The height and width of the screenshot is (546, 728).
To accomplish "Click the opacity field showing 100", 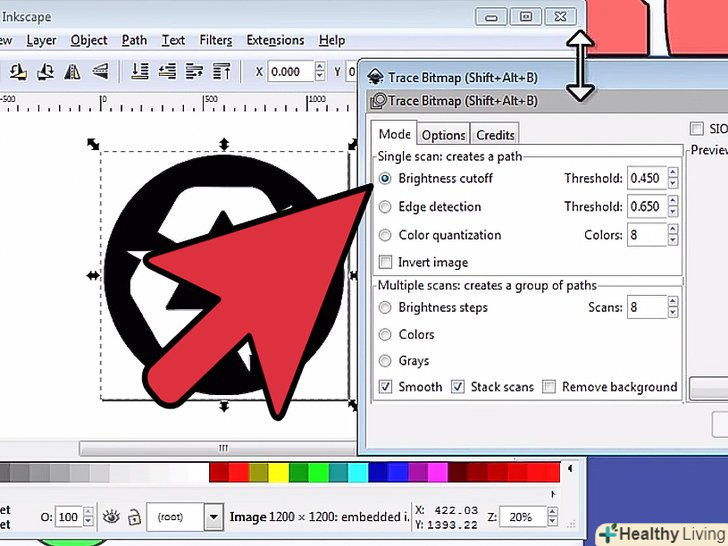I will coord(69,517).
